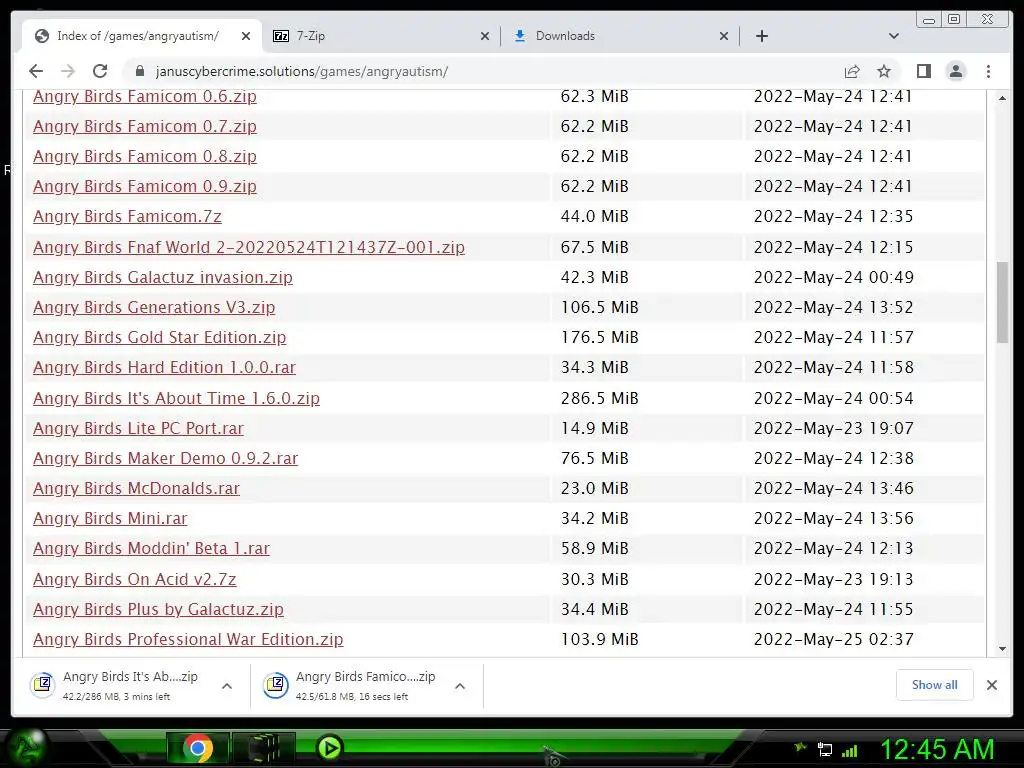
Task: Click the Chrome taskbar icon
Action: tap(198, 748)
